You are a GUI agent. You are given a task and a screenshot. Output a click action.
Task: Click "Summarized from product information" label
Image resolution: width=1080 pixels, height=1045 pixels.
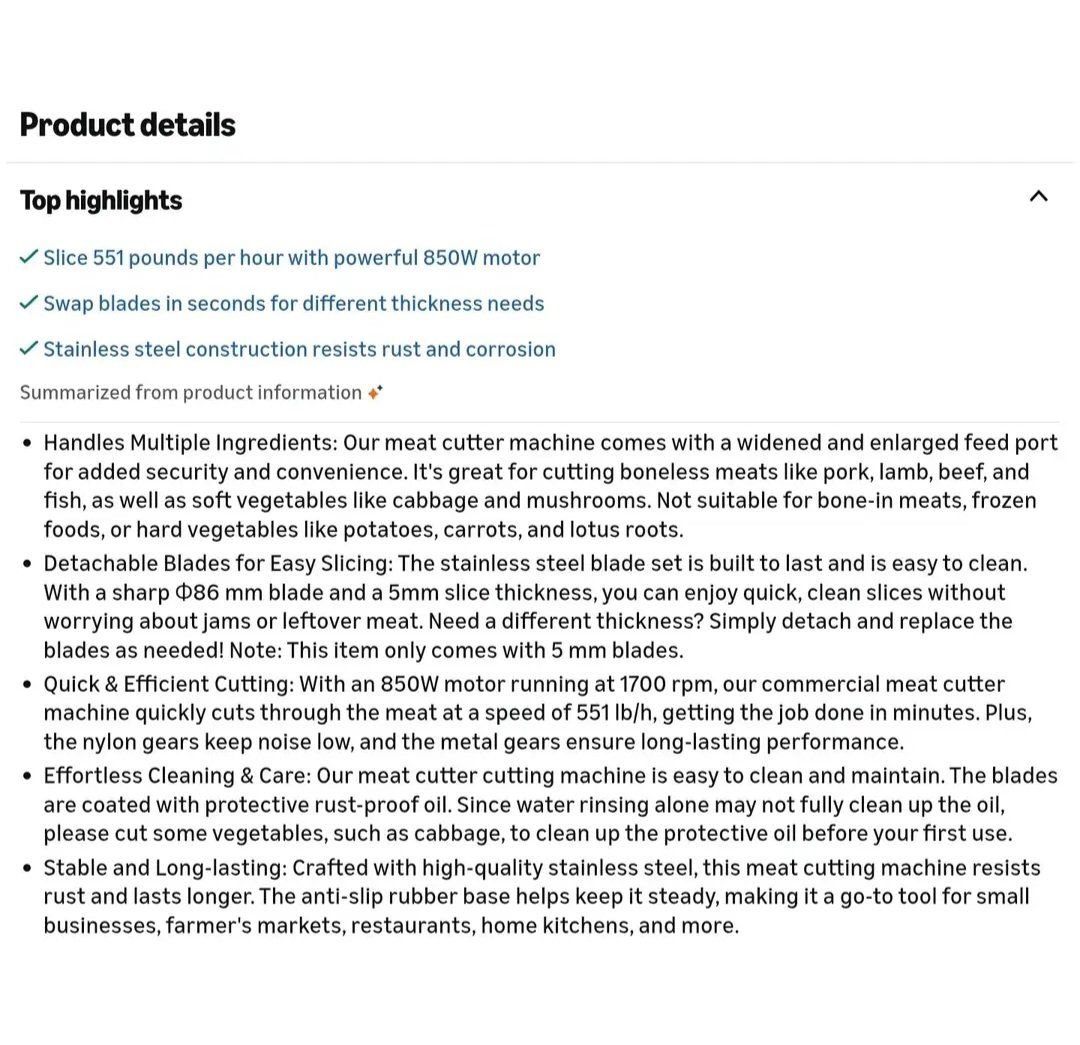[x=190, y=393]
